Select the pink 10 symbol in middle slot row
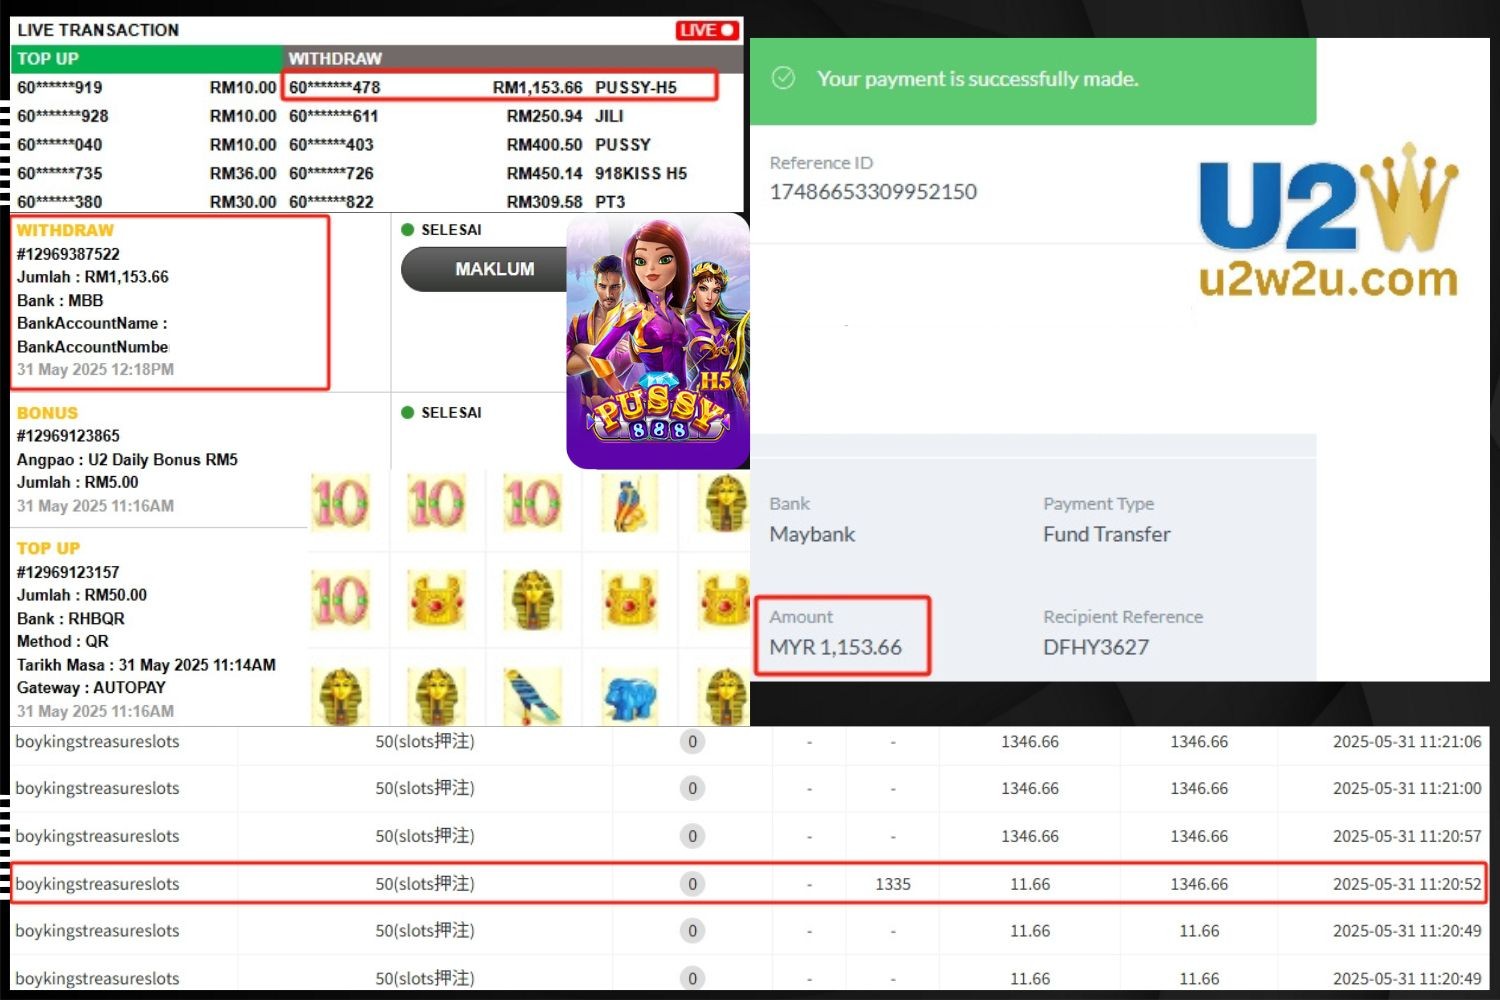The width and height of the screenshot is (1500, 1000). point(341,600)
